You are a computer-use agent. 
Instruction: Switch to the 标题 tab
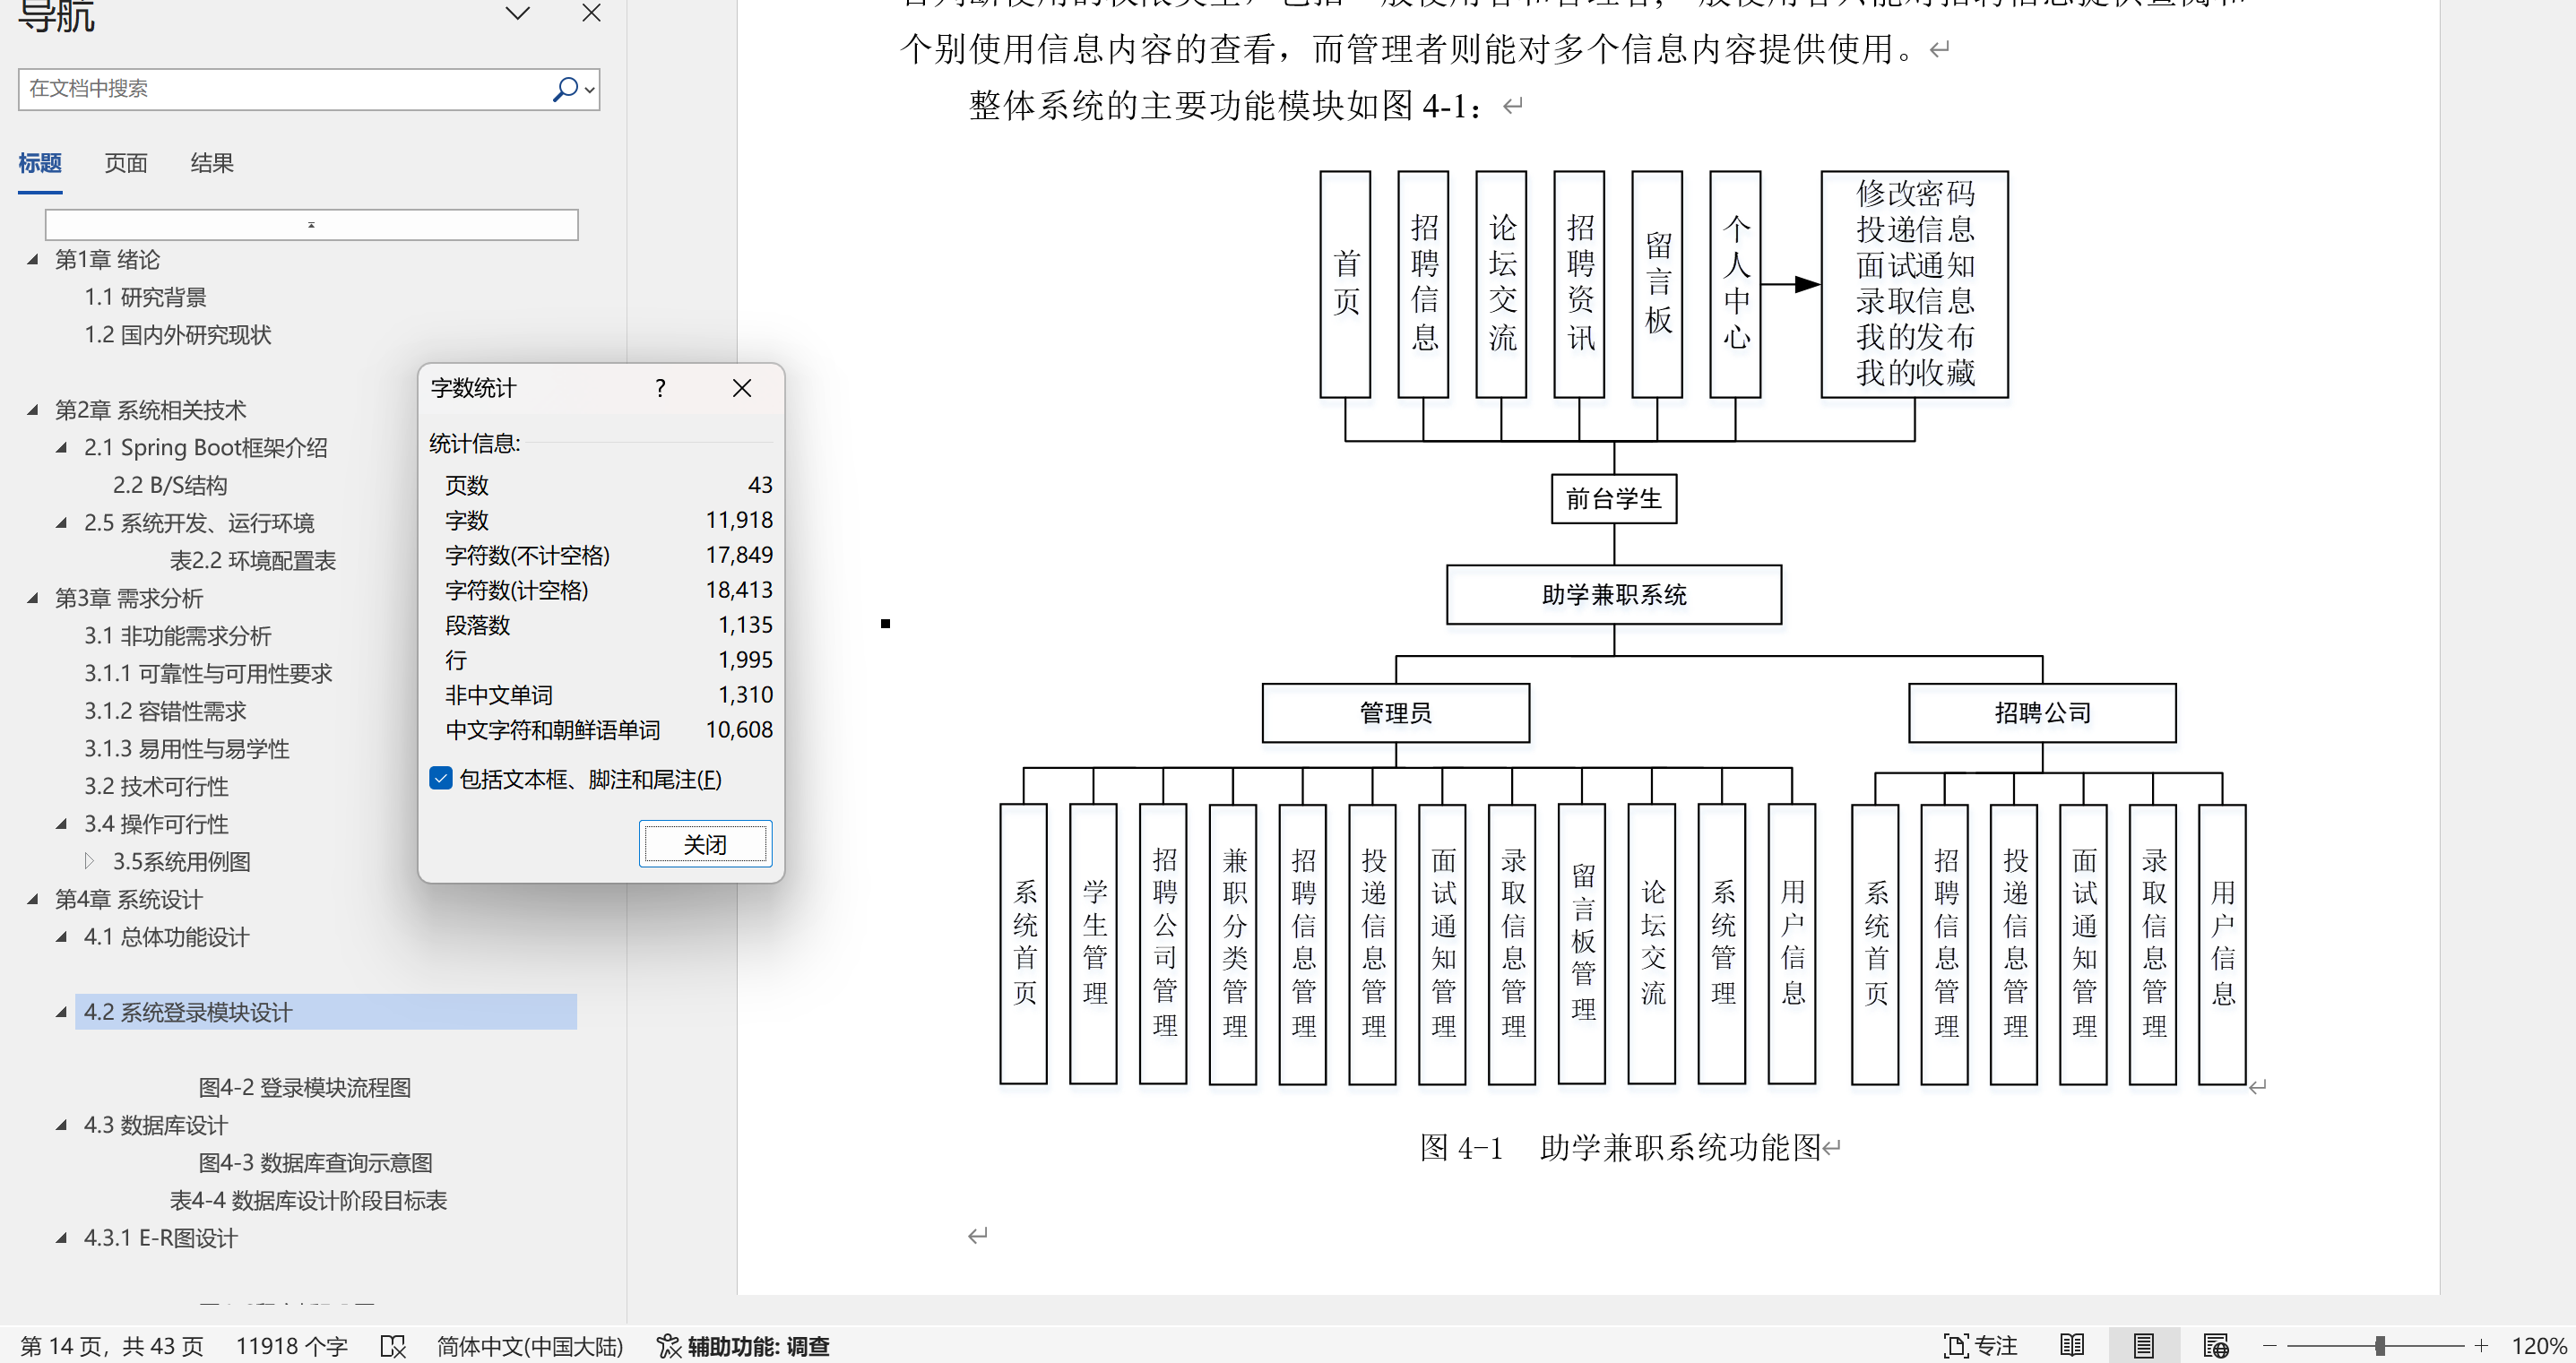[40, 163]
